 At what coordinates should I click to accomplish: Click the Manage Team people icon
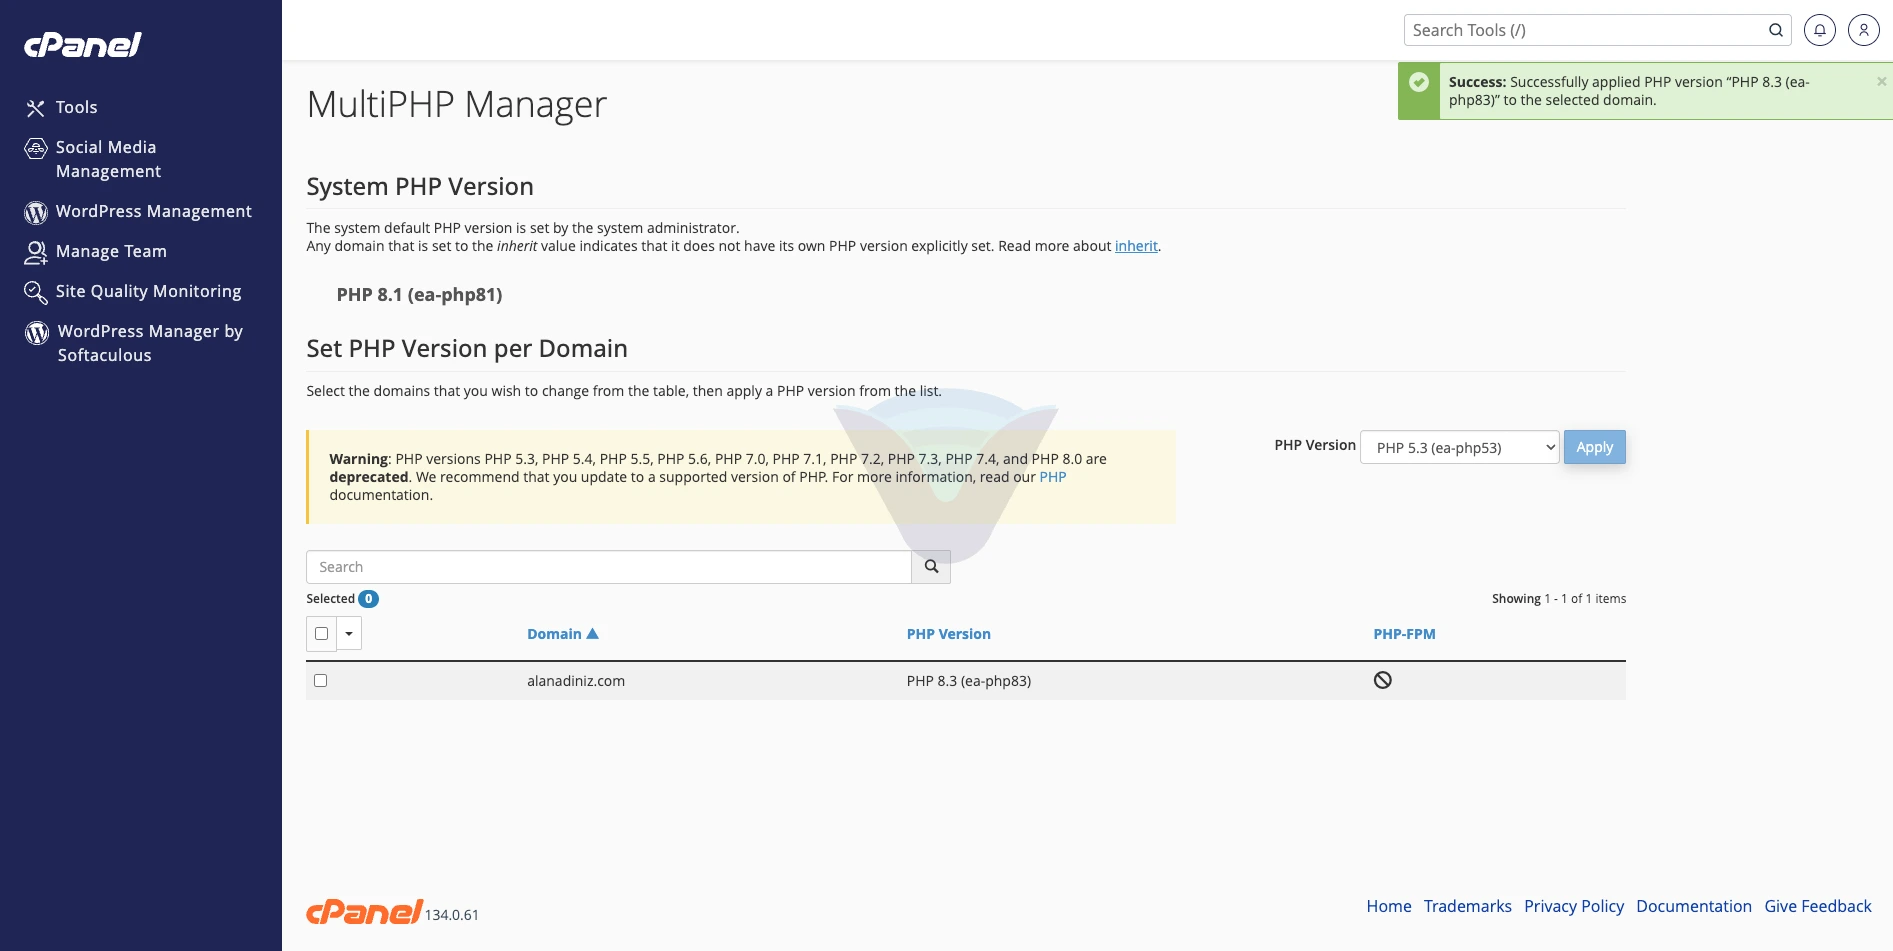tap(36, 252)
